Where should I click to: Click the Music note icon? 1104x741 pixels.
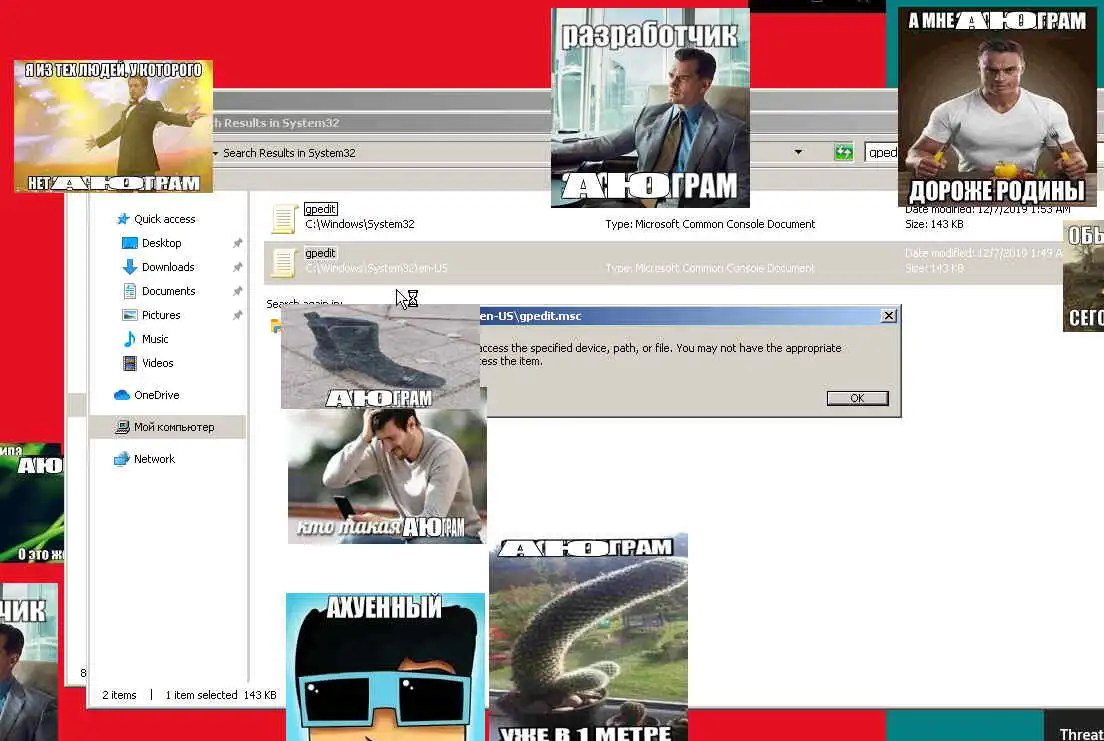click(130, 339)
